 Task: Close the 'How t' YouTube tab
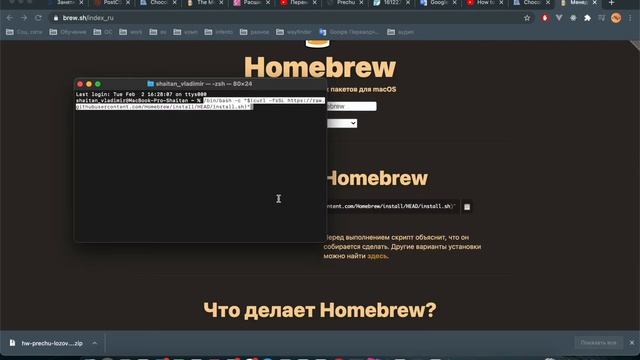(x=501, y=3)
